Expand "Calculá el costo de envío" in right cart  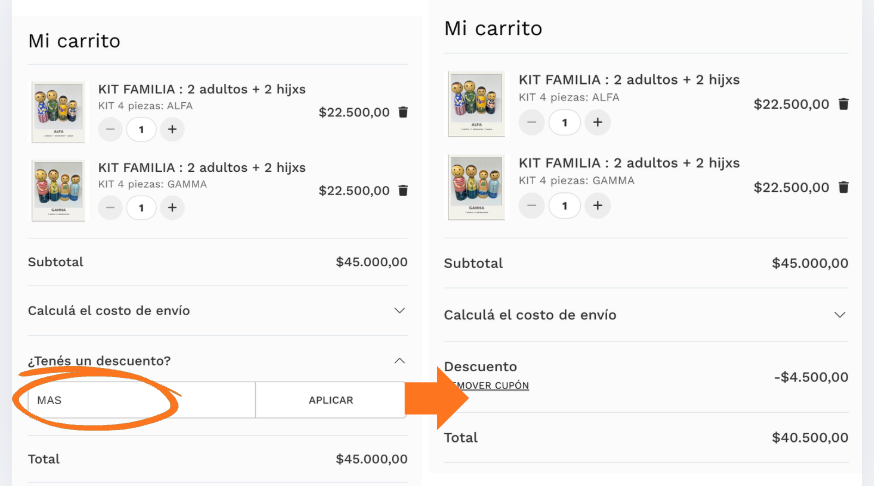840,315
